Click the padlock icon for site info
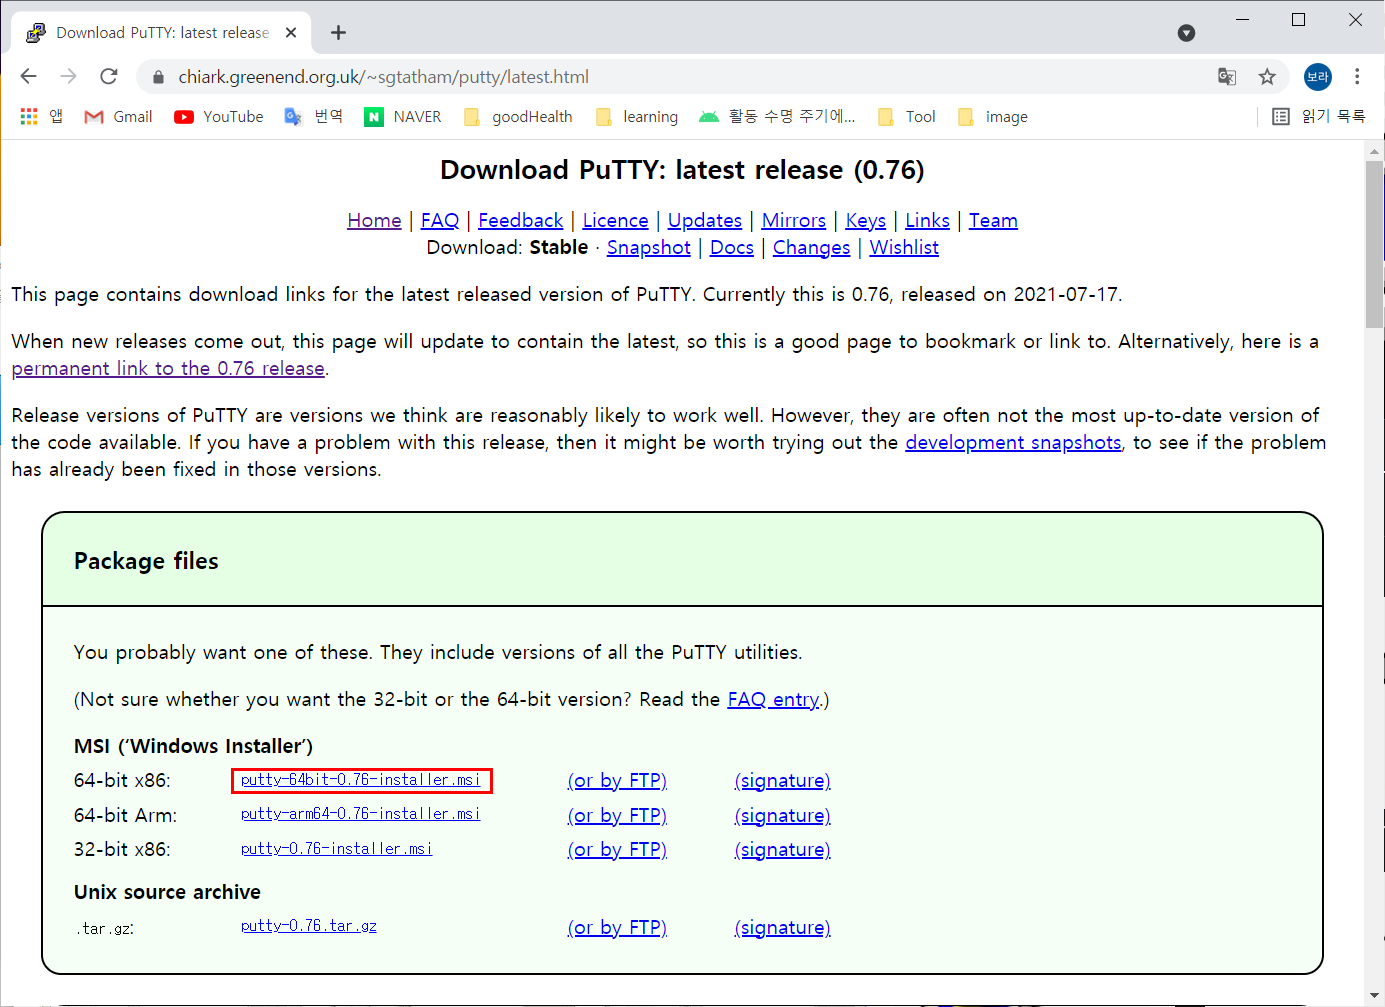The image size is (1385, 1007). 158,76
